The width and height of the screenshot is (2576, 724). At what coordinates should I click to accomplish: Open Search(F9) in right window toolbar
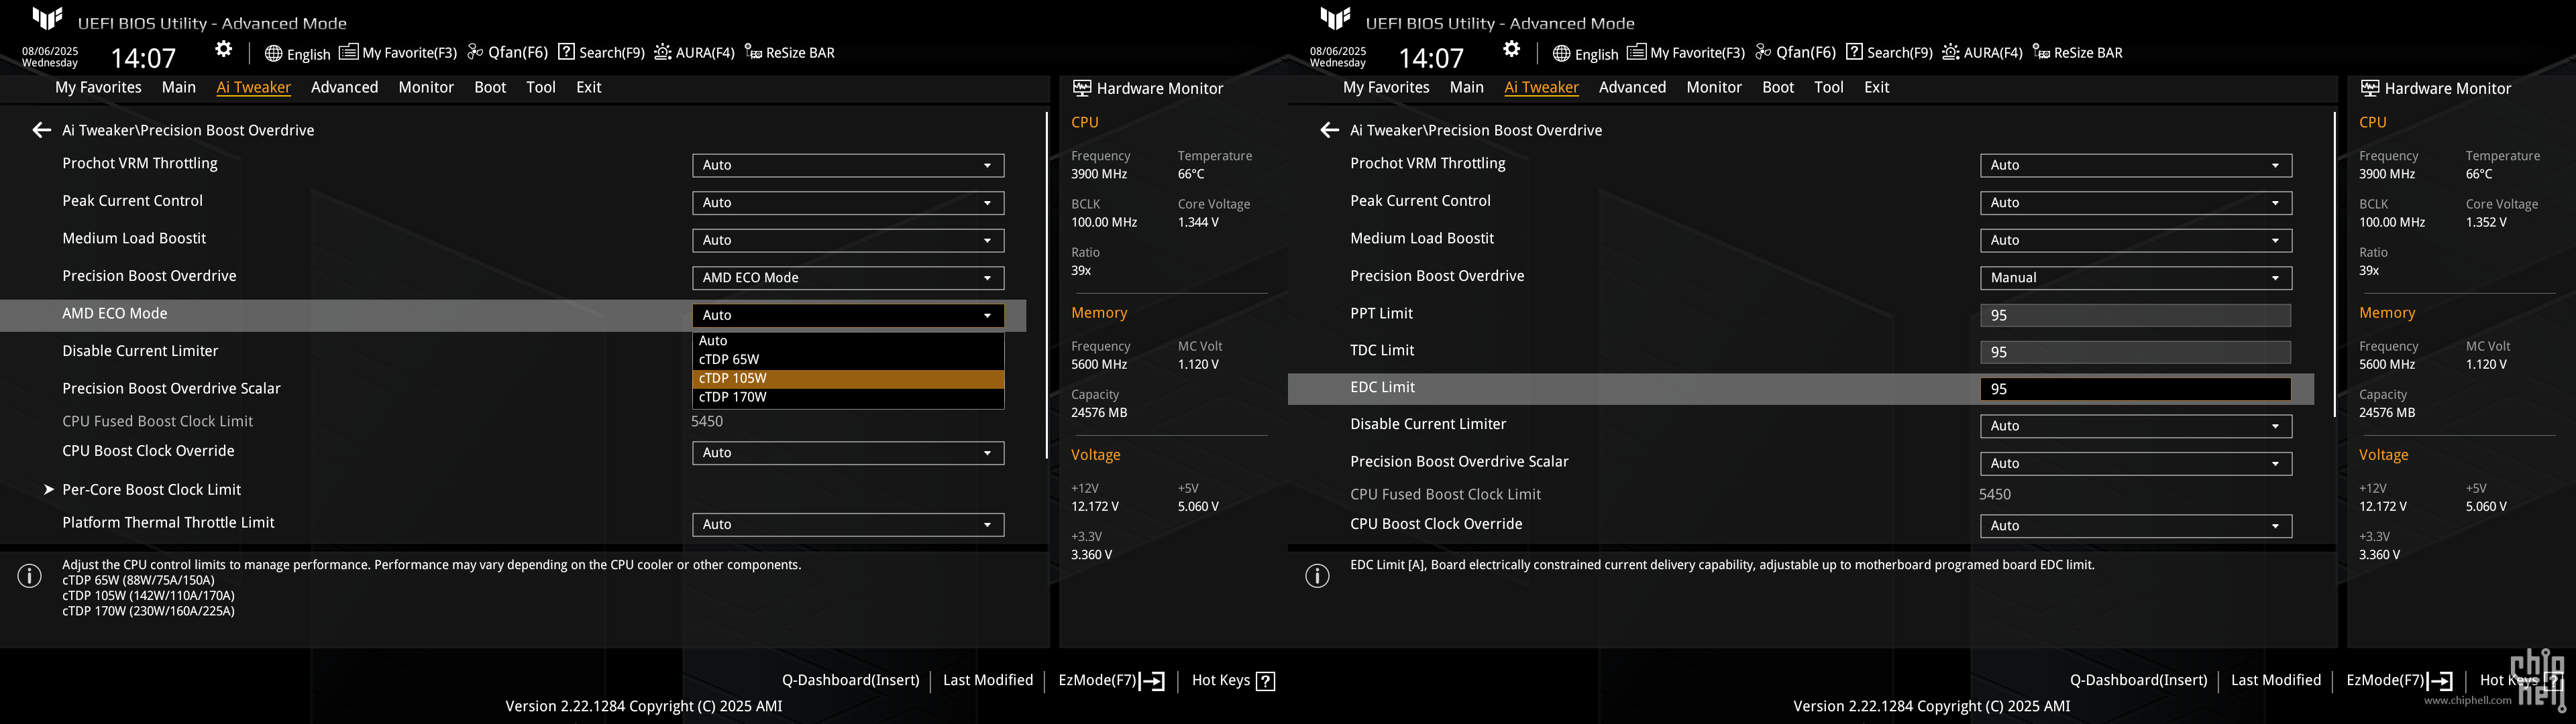[1889, 53]
